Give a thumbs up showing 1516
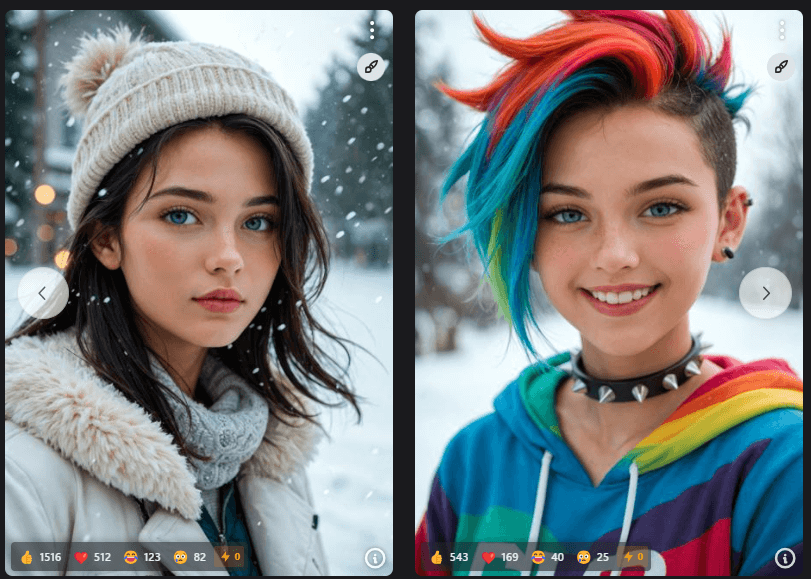Screen dimensions: 811x579 coord(41,557)
